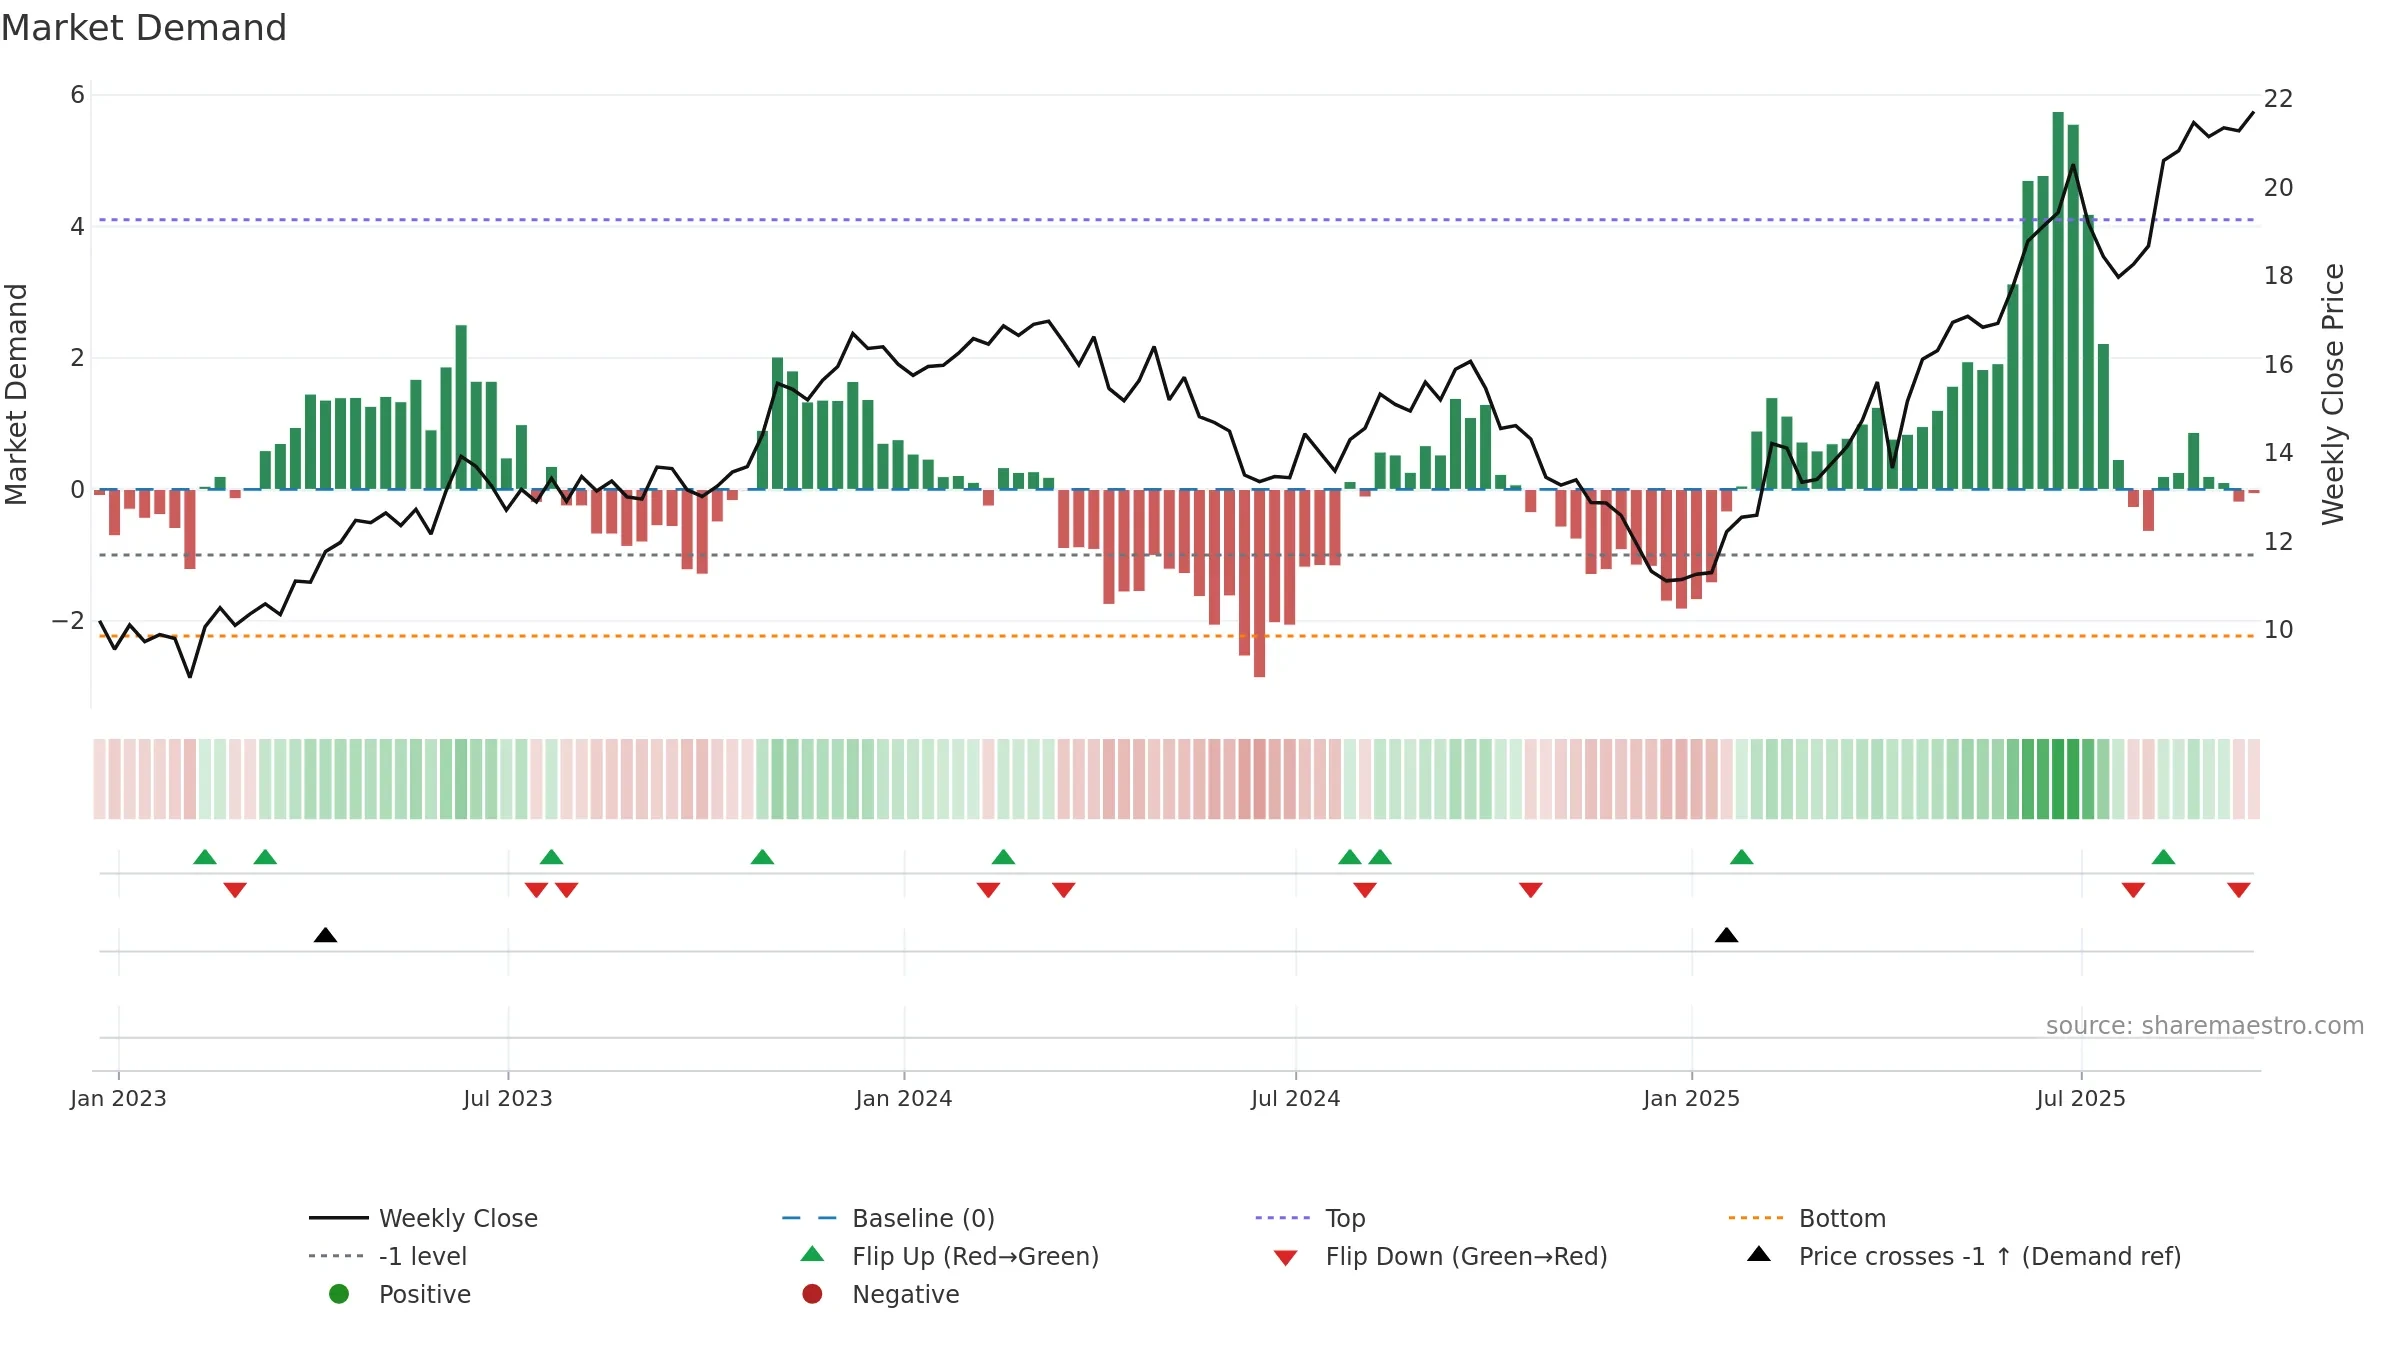Click the Baseline (0) legend entry
Image resolution: width=2400 pixels, height=1350 pixels.
[x=888, y=1218]
